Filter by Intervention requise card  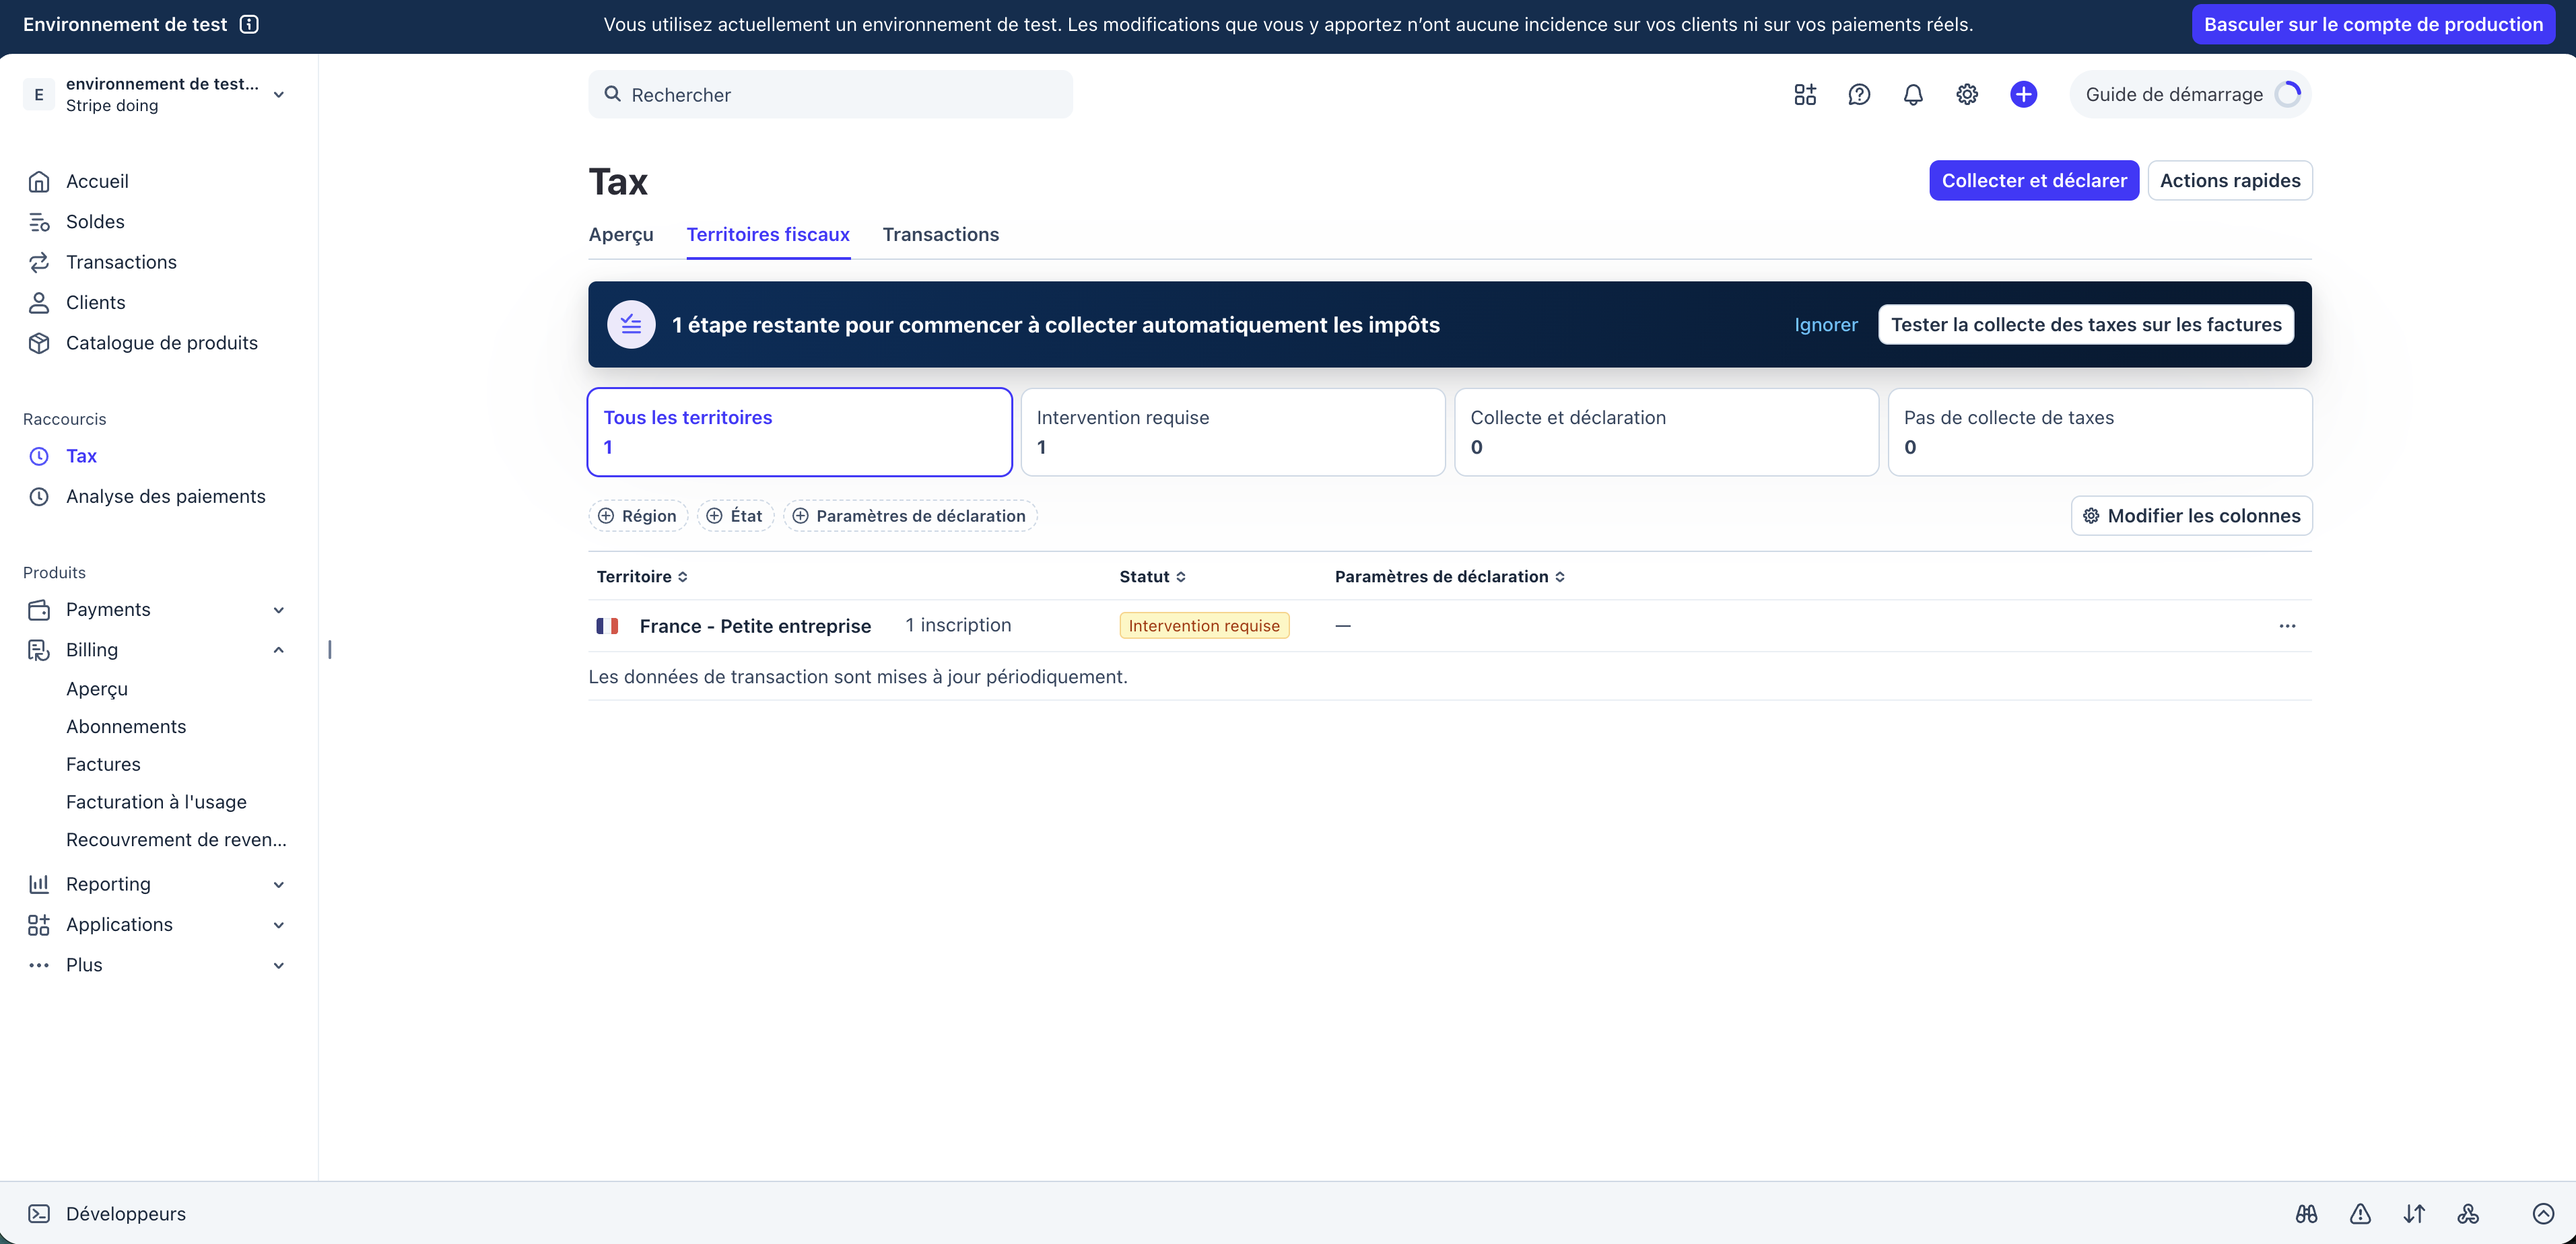[1233, 432]
